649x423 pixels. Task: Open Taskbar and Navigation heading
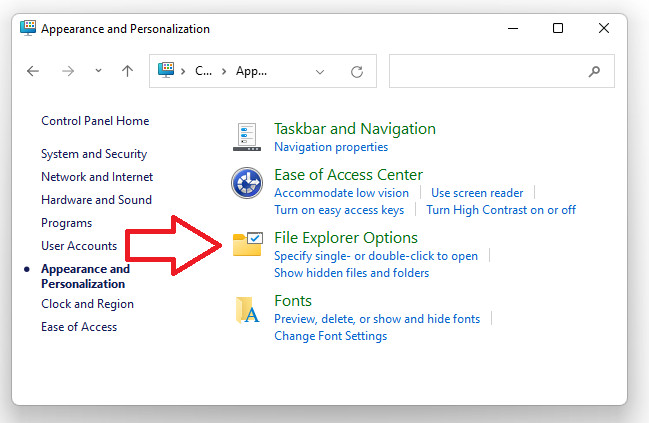click(355, 129)
